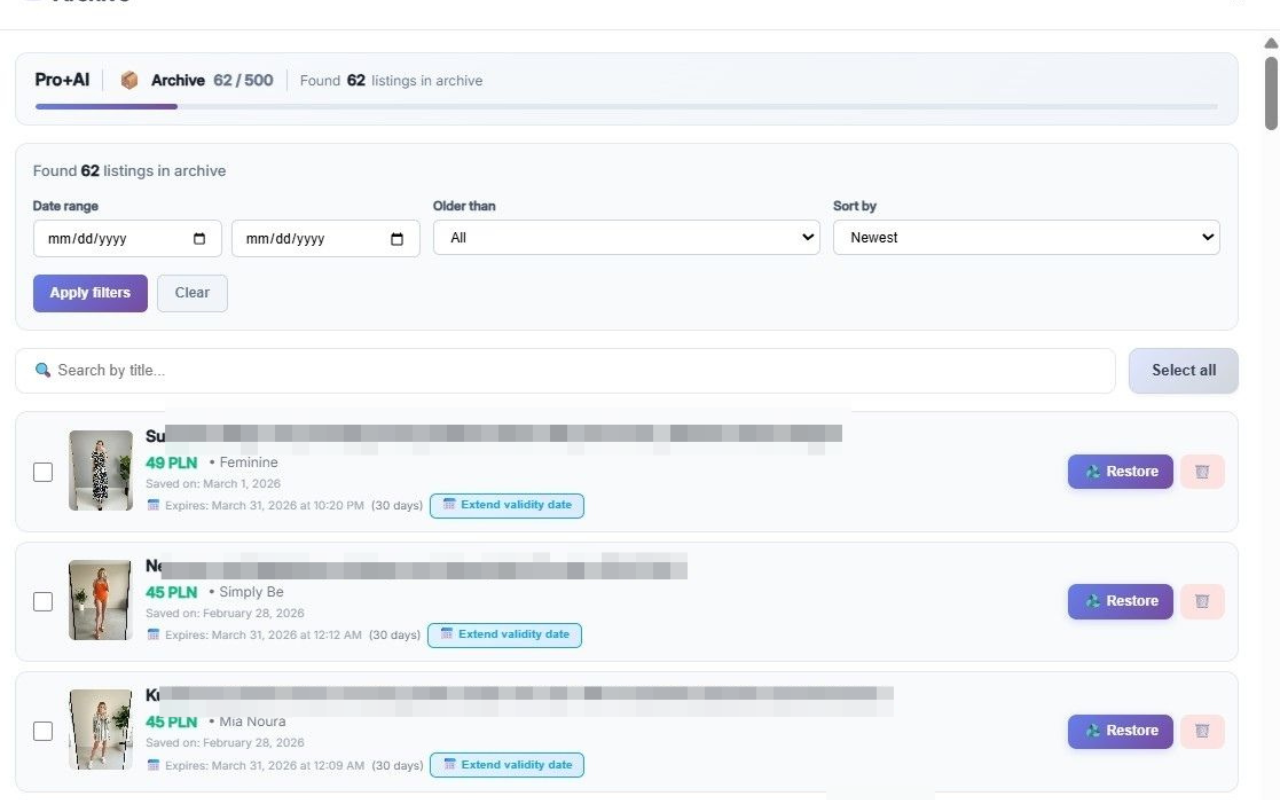
Task: Click calendar icon beside 12:09 AM expiry
Action: pyautogui.click(x=153, y=765)
